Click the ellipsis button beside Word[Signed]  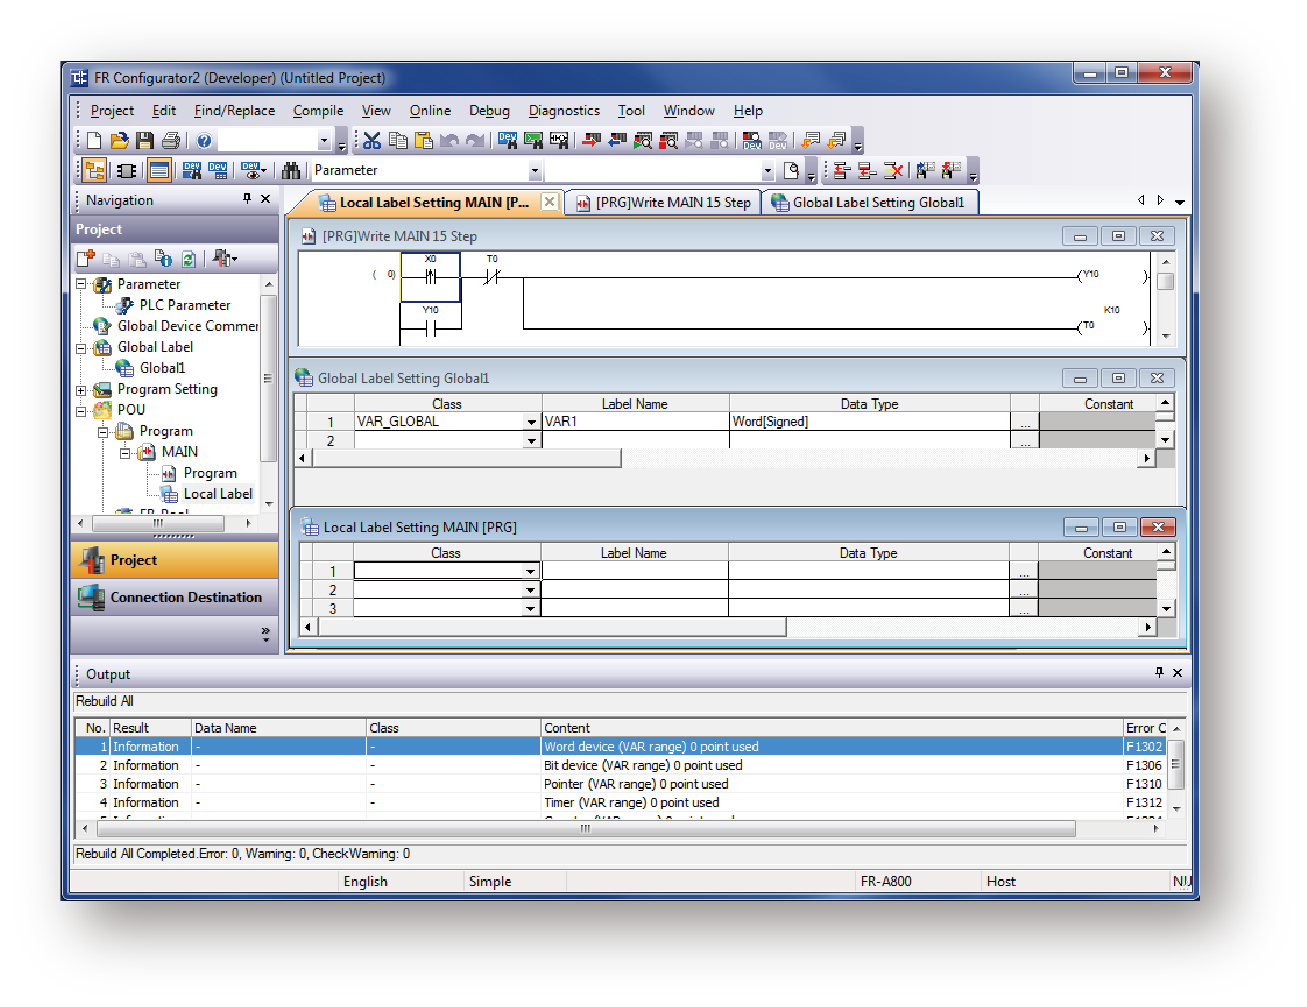point(1024,423)
